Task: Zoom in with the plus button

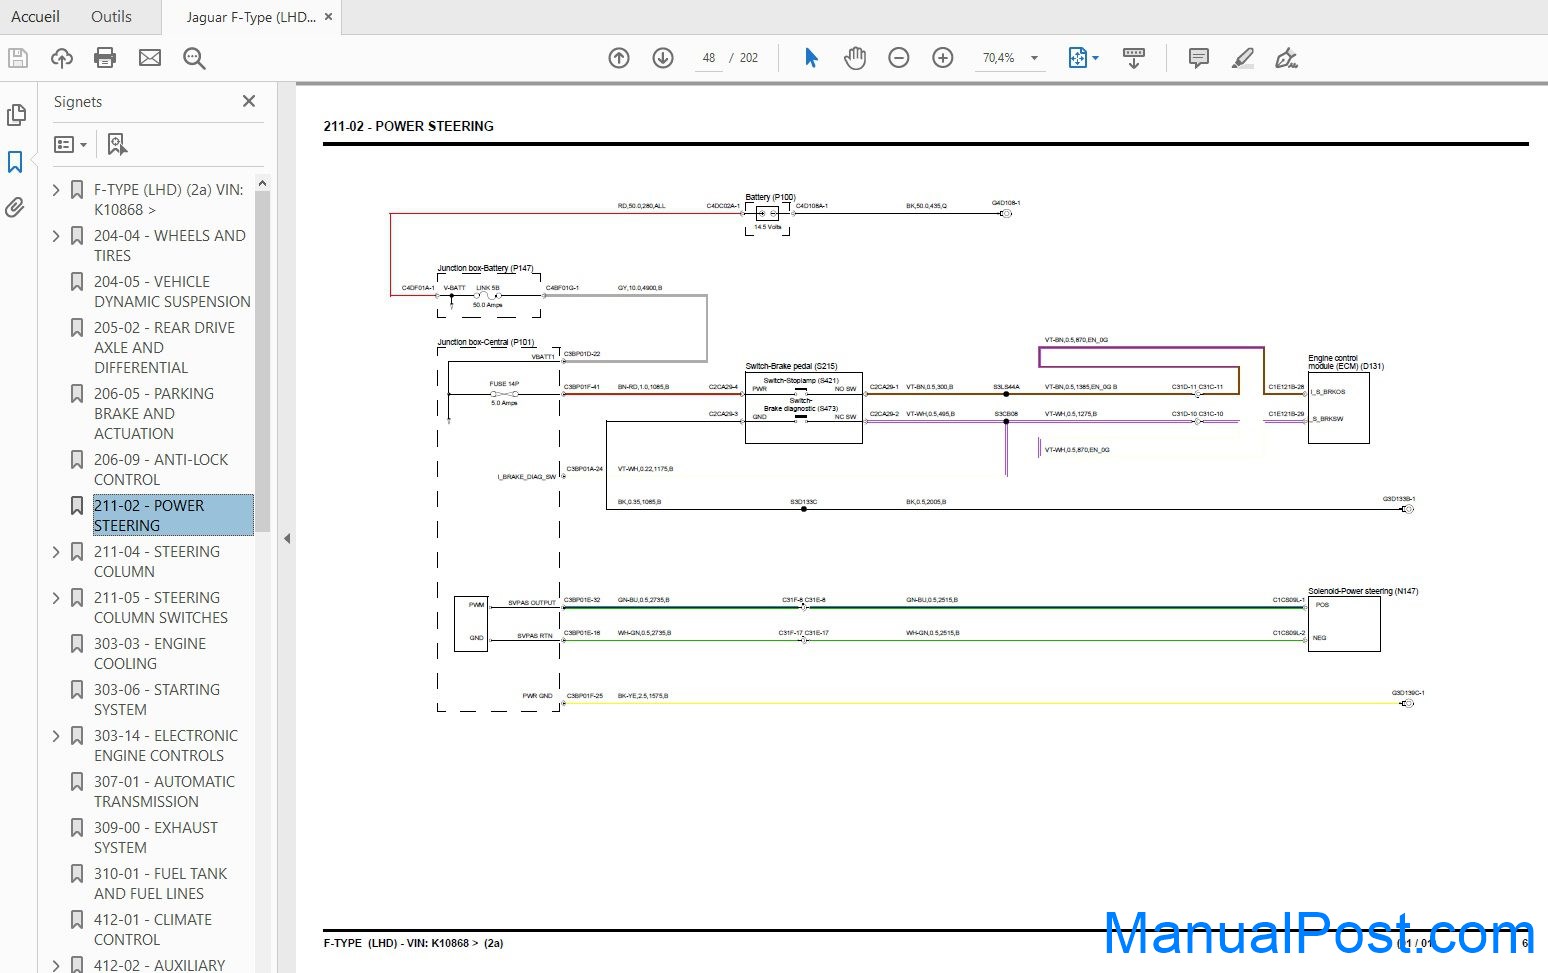Action: point(943,58)
